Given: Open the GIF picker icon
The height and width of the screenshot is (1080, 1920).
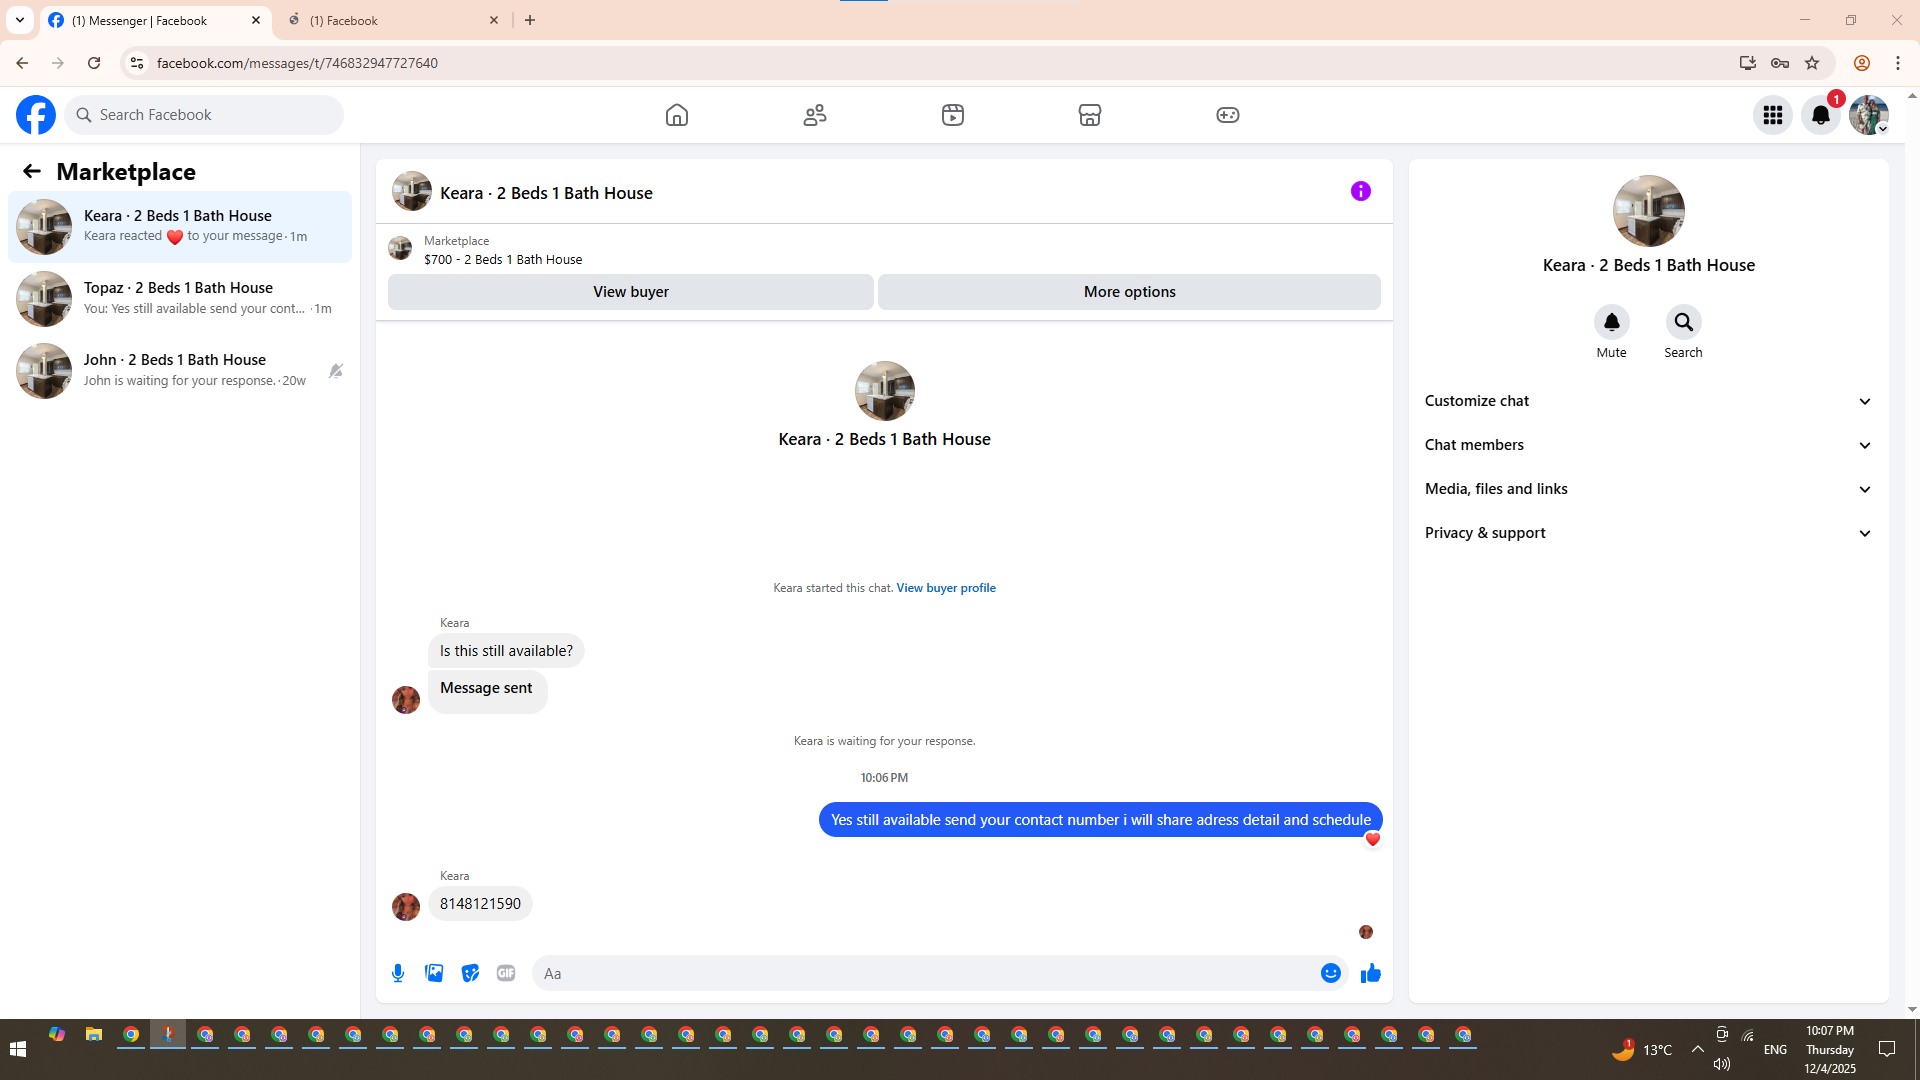Looking at the screenshot, I should click(506, 973).
